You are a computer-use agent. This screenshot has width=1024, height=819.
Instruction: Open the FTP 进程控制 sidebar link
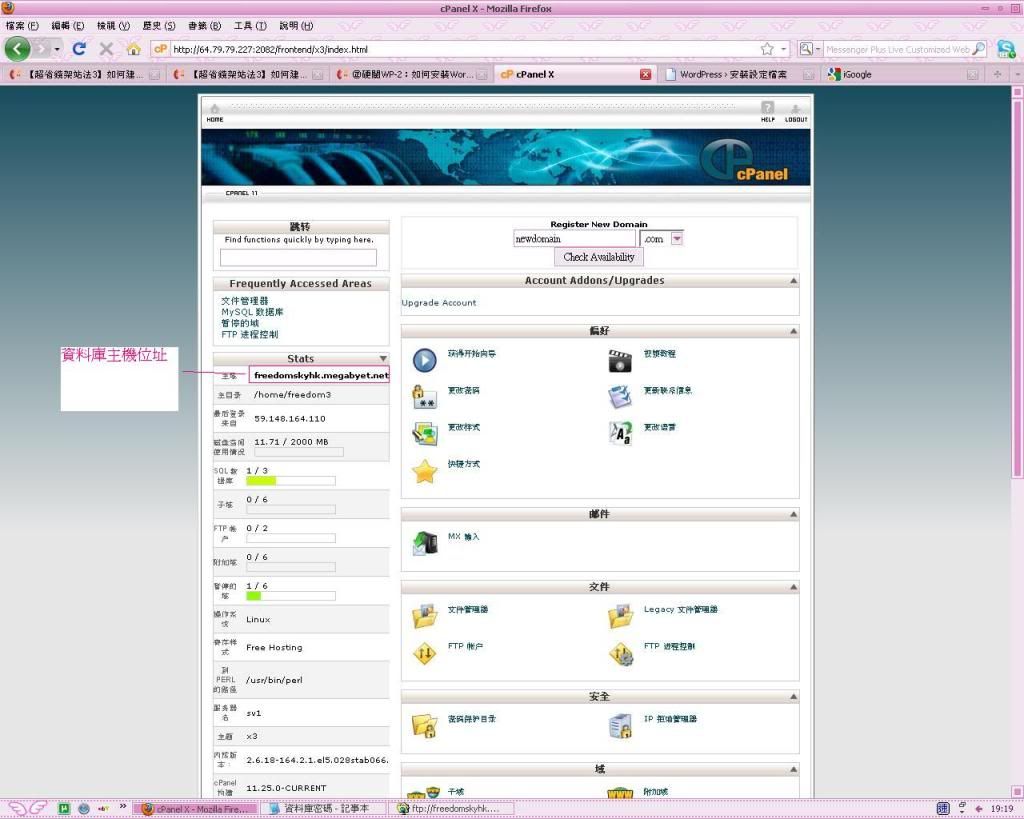click(249, 334)
